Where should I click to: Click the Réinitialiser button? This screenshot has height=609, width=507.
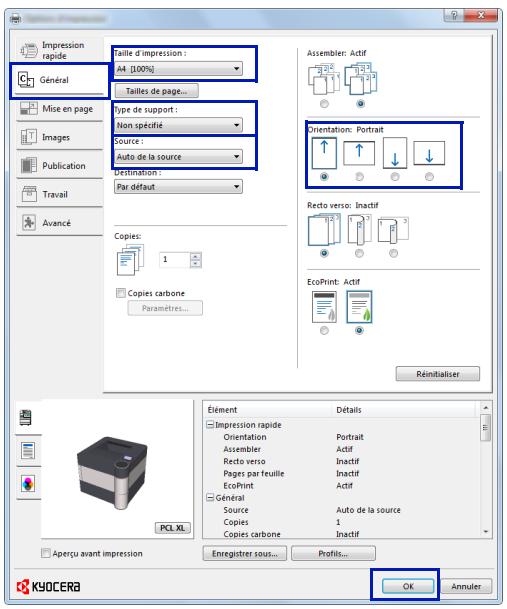click(437, 374)
